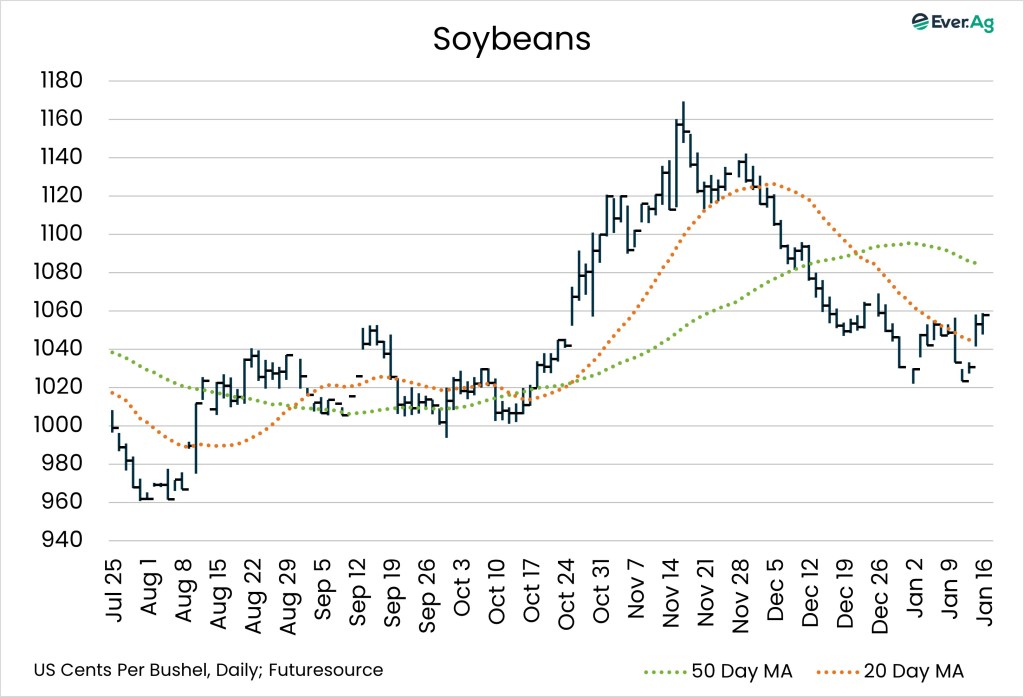Click the Jan 2 date label
Screen dimensions: 1024x697
[x=916, y=601]
